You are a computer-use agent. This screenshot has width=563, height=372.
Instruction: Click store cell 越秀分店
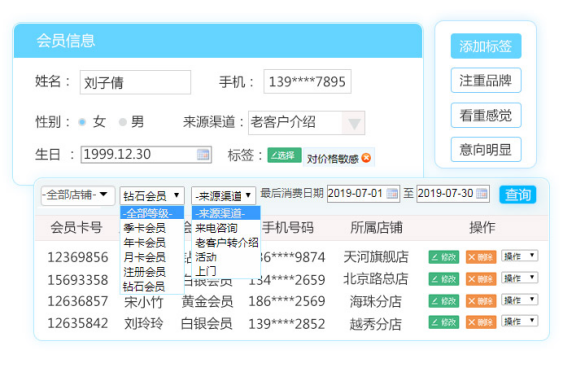coord(376,324)
